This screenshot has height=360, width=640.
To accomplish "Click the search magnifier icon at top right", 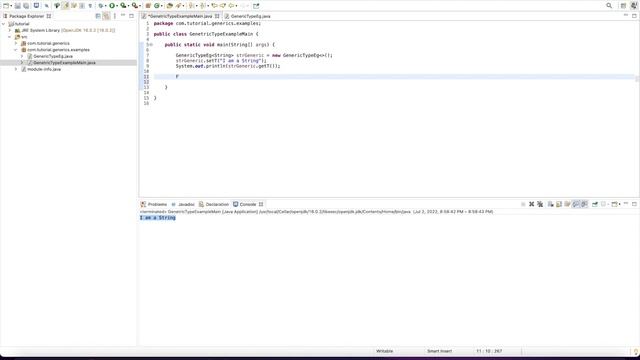I will [x=609, y=6].
